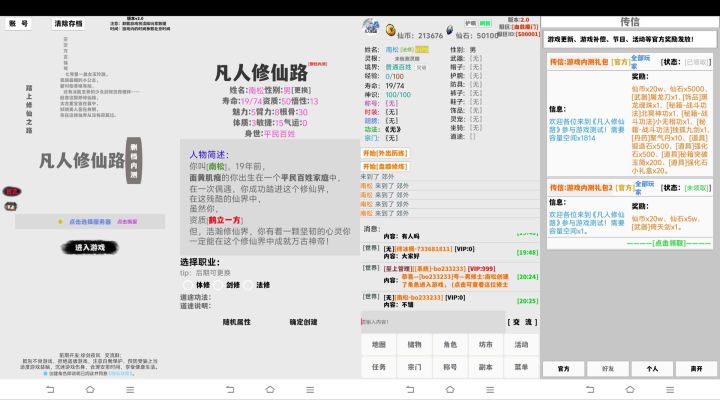This screenshot has height=400, width=720.
Task: Tap 确定创建 to confirm character creation
Action: [x=303, y=322]
